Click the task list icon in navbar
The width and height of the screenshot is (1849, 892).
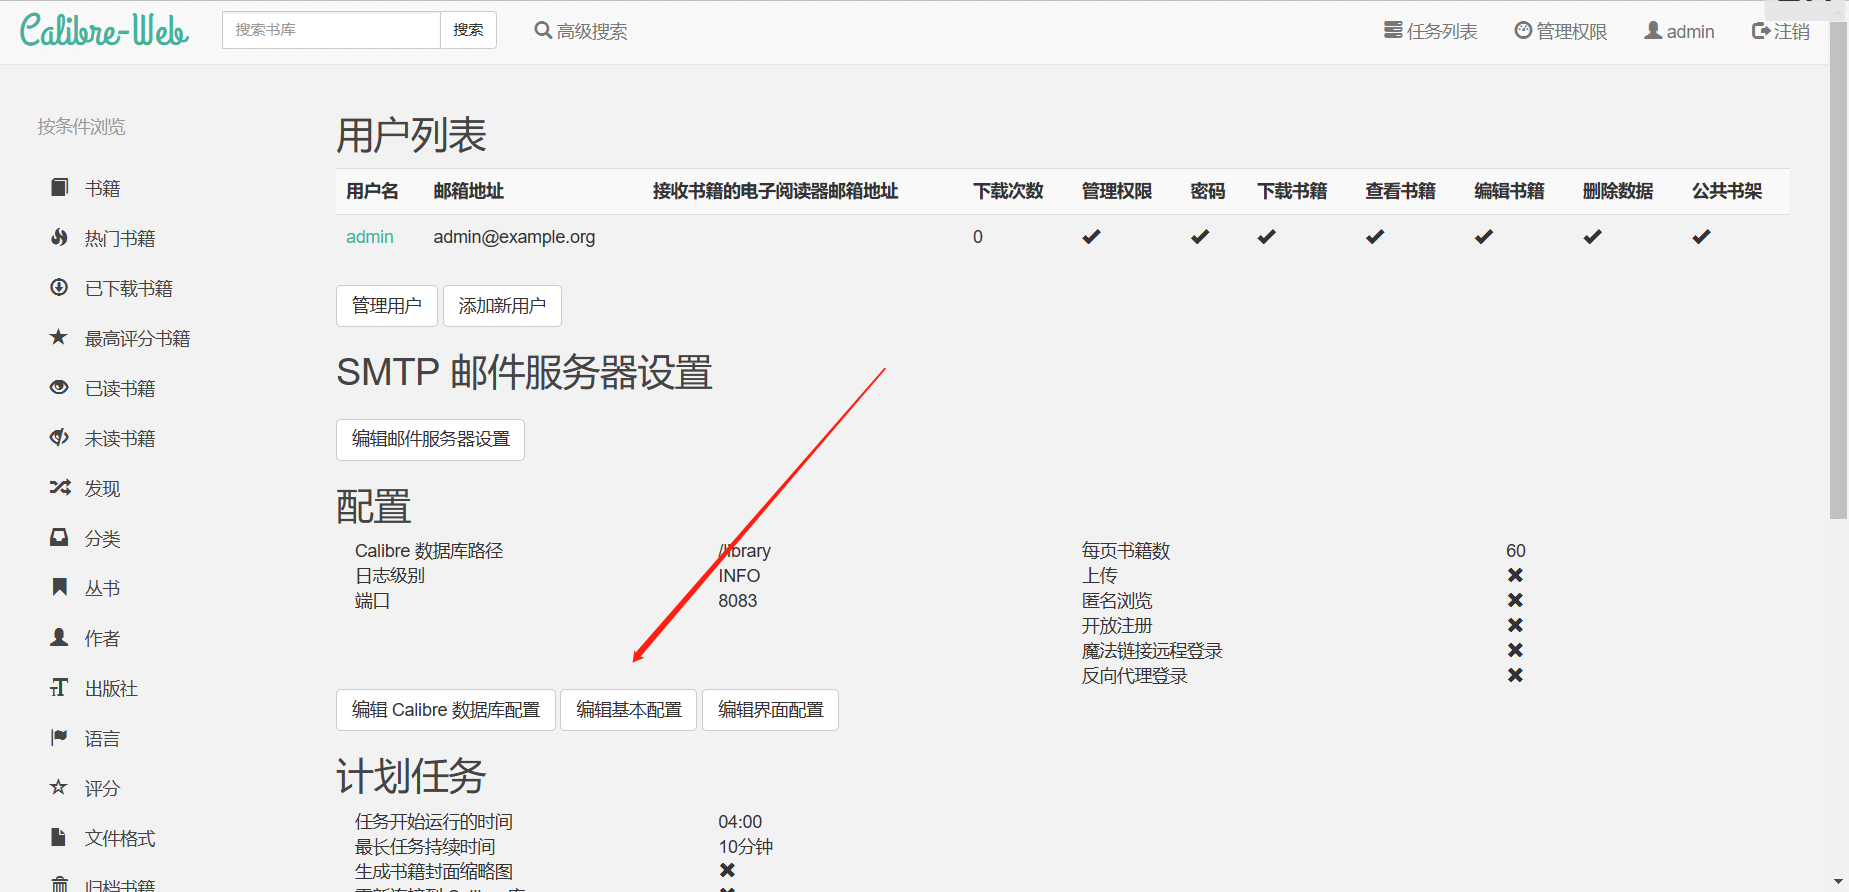coord(1393,31)
